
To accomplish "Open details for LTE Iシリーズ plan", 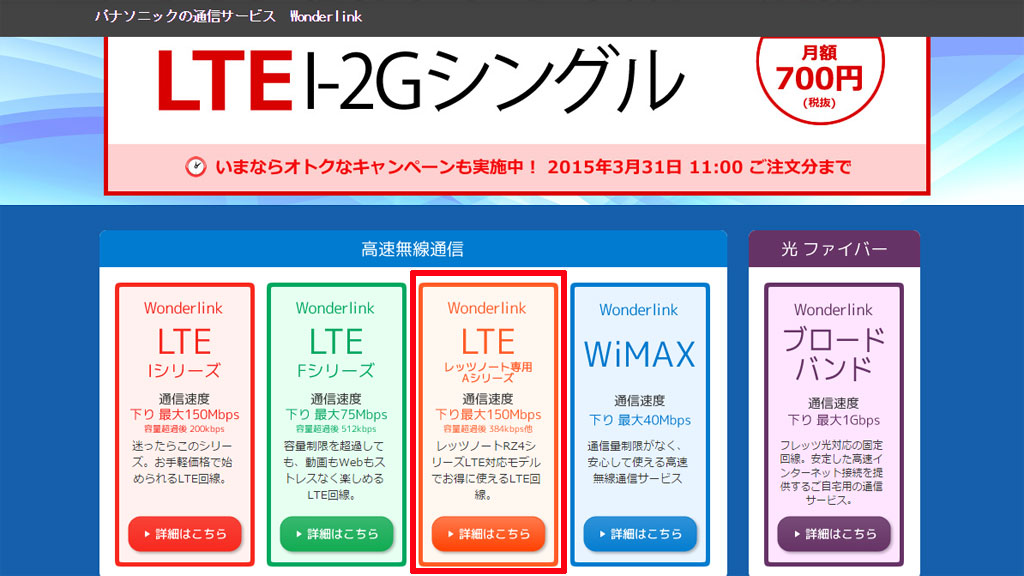I will (x=185, y=534).
